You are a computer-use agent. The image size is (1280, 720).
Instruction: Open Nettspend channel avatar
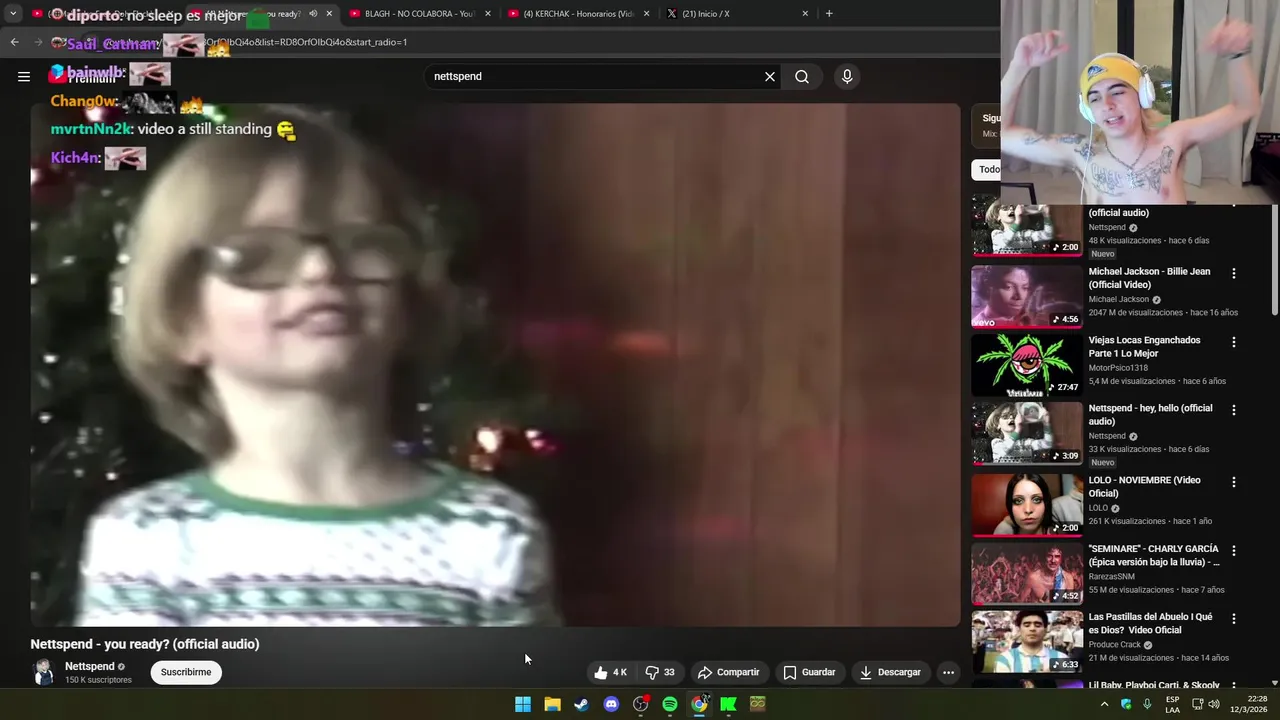coord(43,672)
